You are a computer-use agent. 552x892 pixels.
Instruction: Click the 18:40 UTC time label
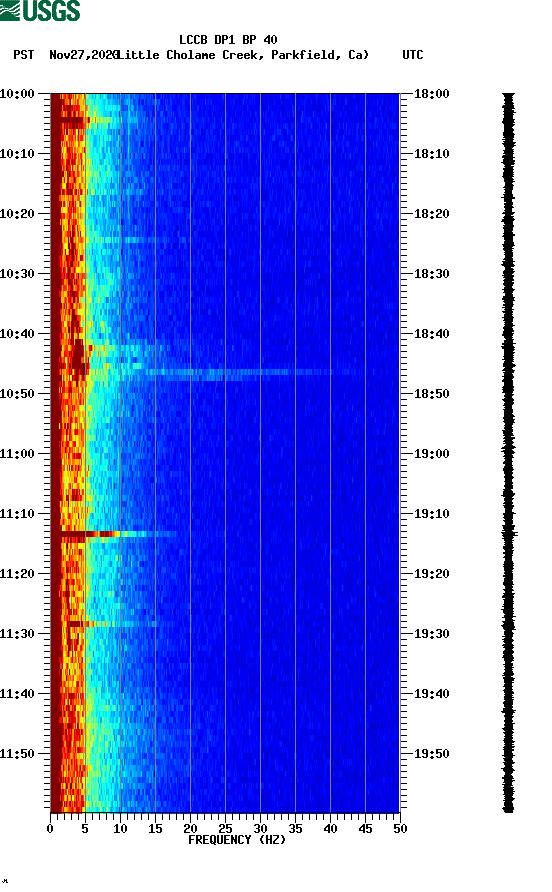coord(431,334)
